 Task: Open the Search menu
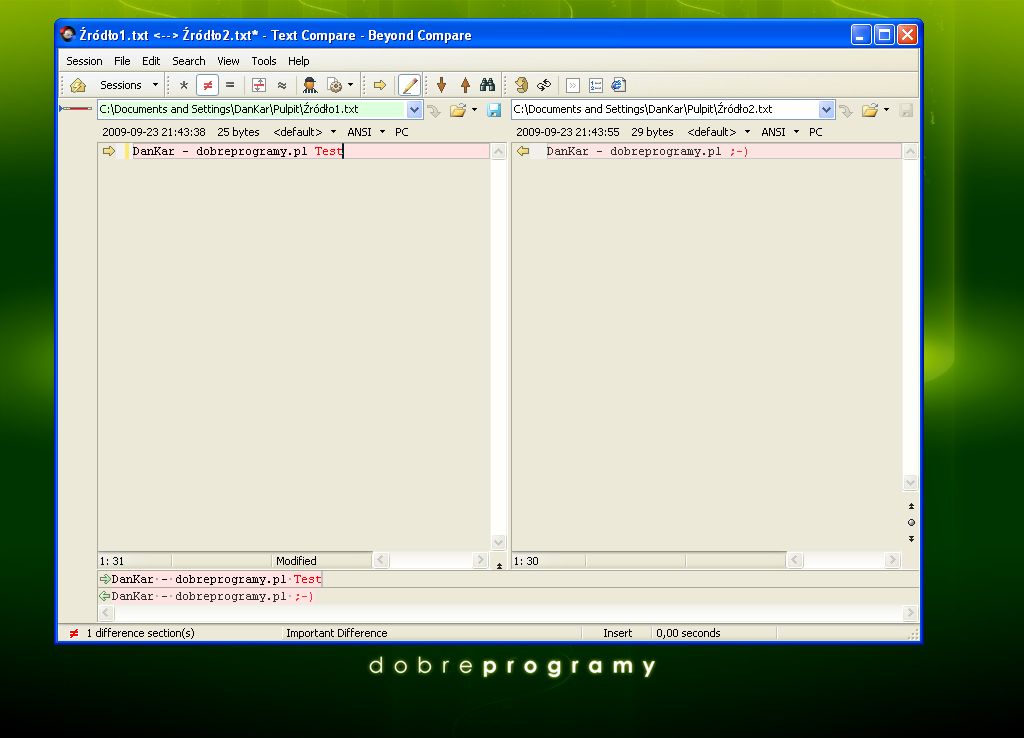click(x=189, y=61)
